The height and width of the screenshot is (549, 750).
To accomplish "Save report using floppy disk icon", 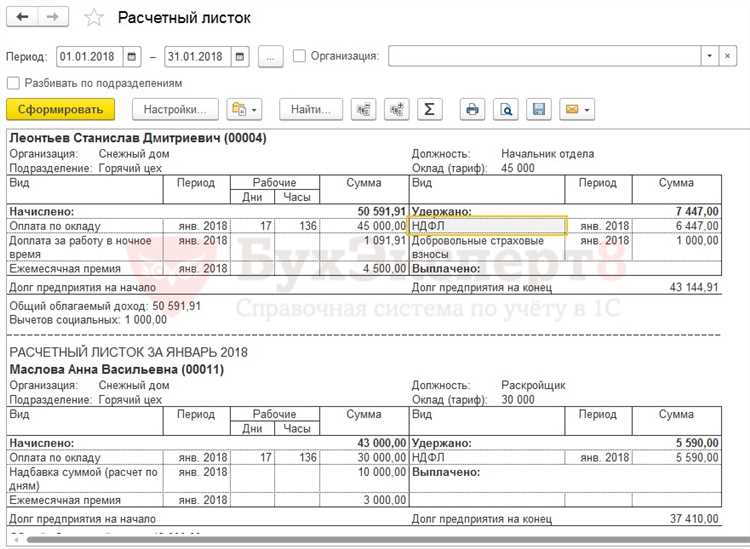I will point(539,109).
